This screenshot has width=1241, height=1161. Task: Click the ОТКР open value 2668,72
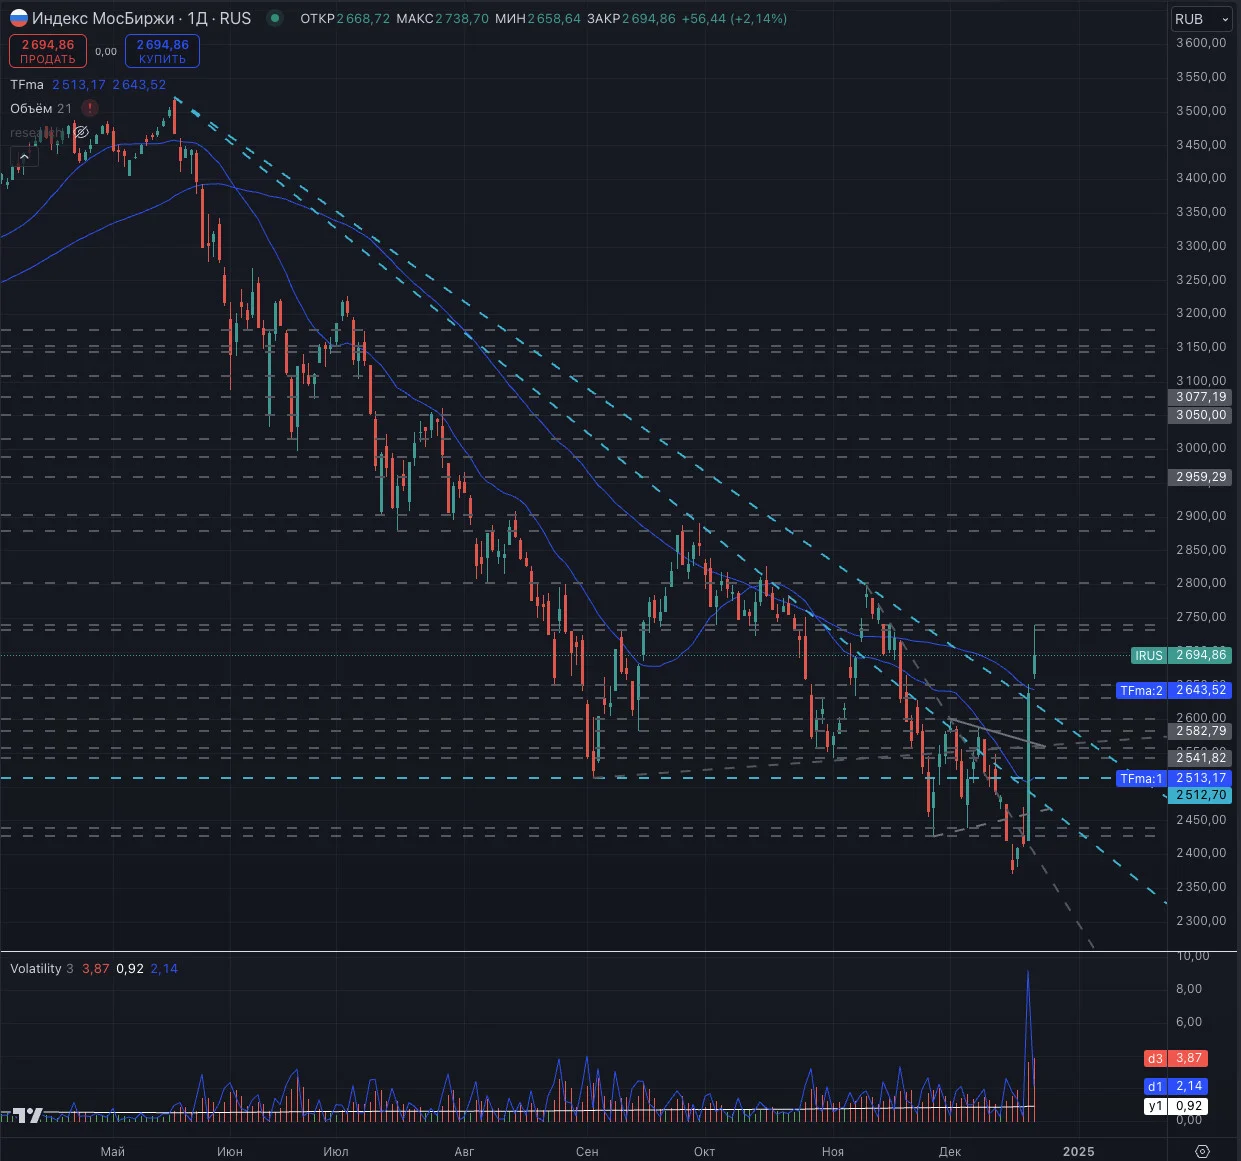click(x=363, y=19)
